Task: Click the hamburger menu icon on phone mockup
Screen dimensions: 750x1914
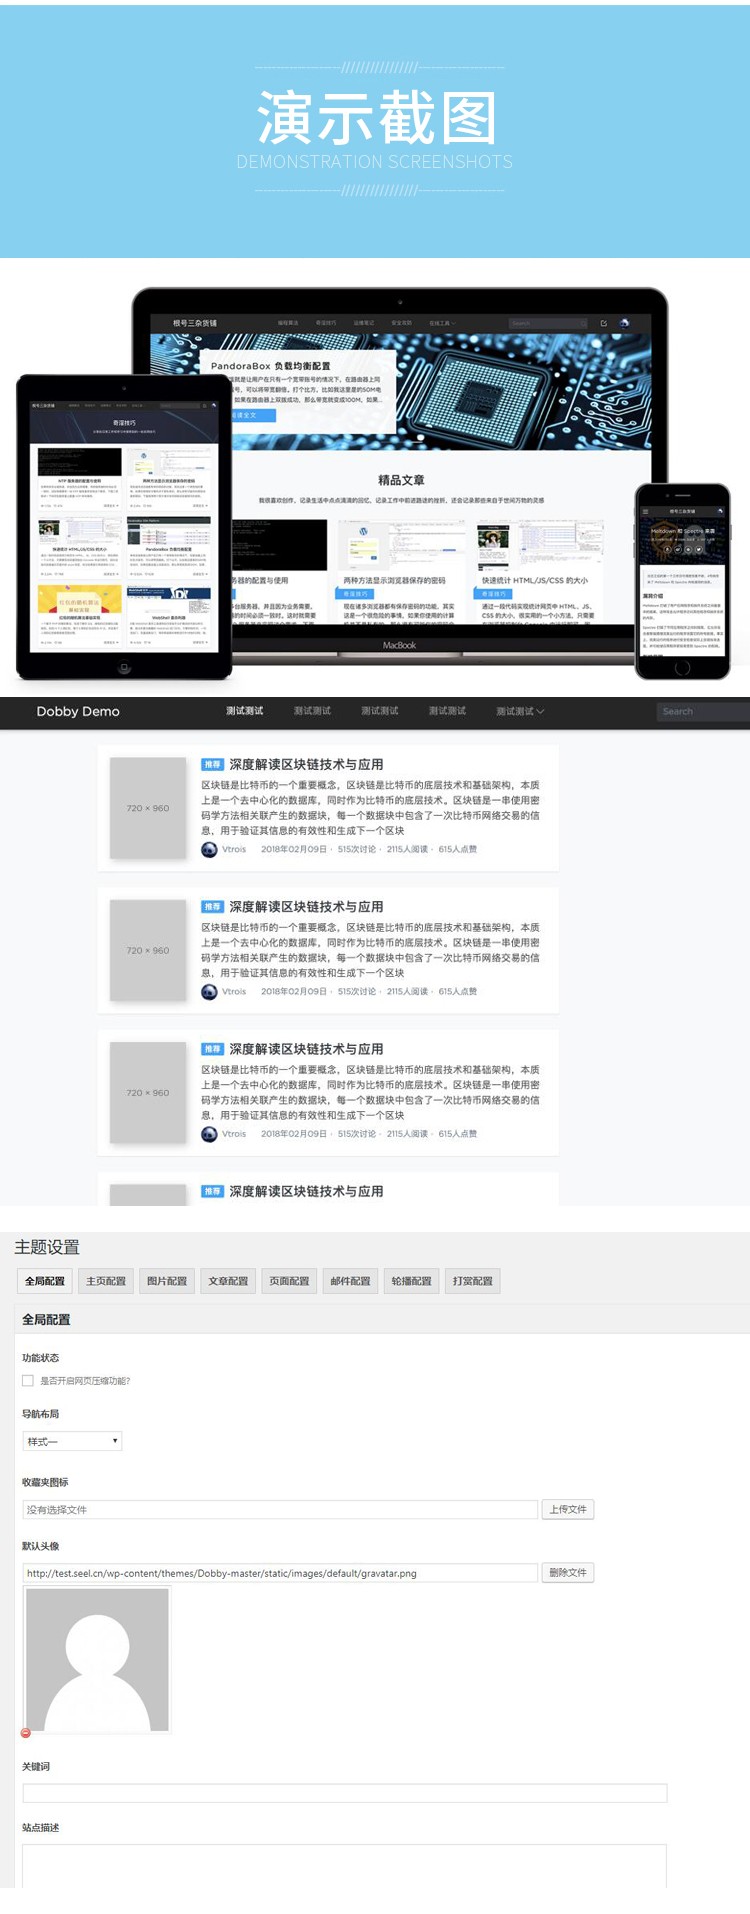Action: click(645, 511)
